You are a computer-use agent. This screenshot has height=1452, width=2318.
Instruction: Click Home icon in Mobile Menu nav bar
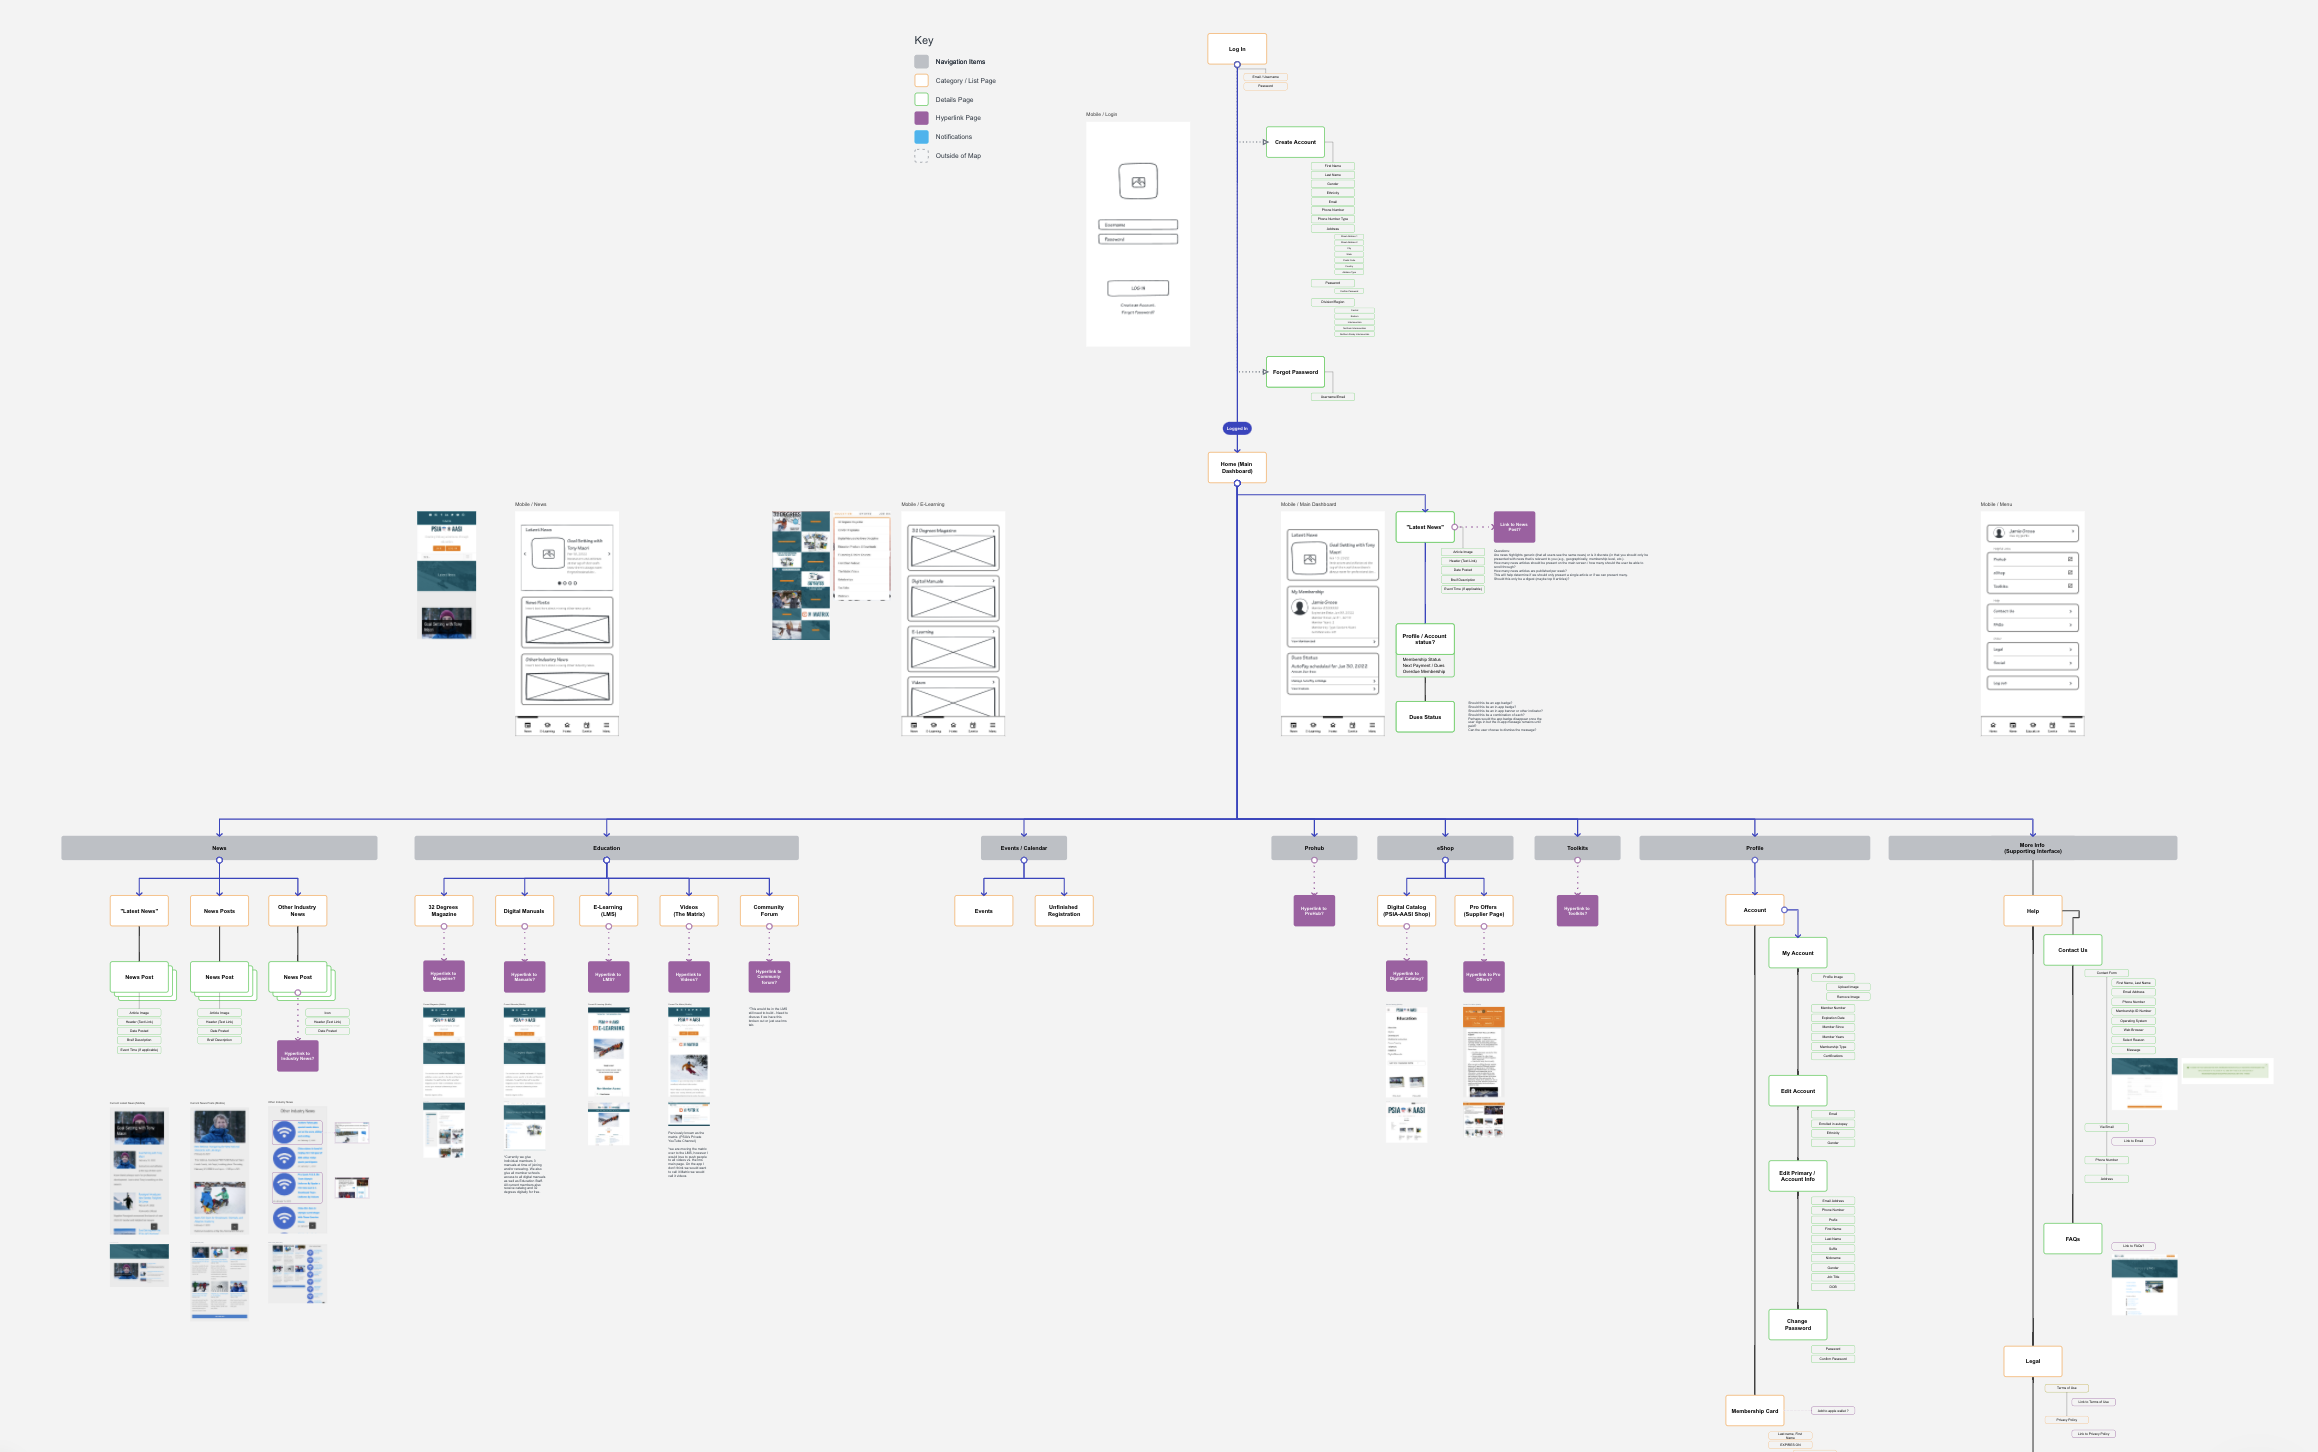[1993, 726]
